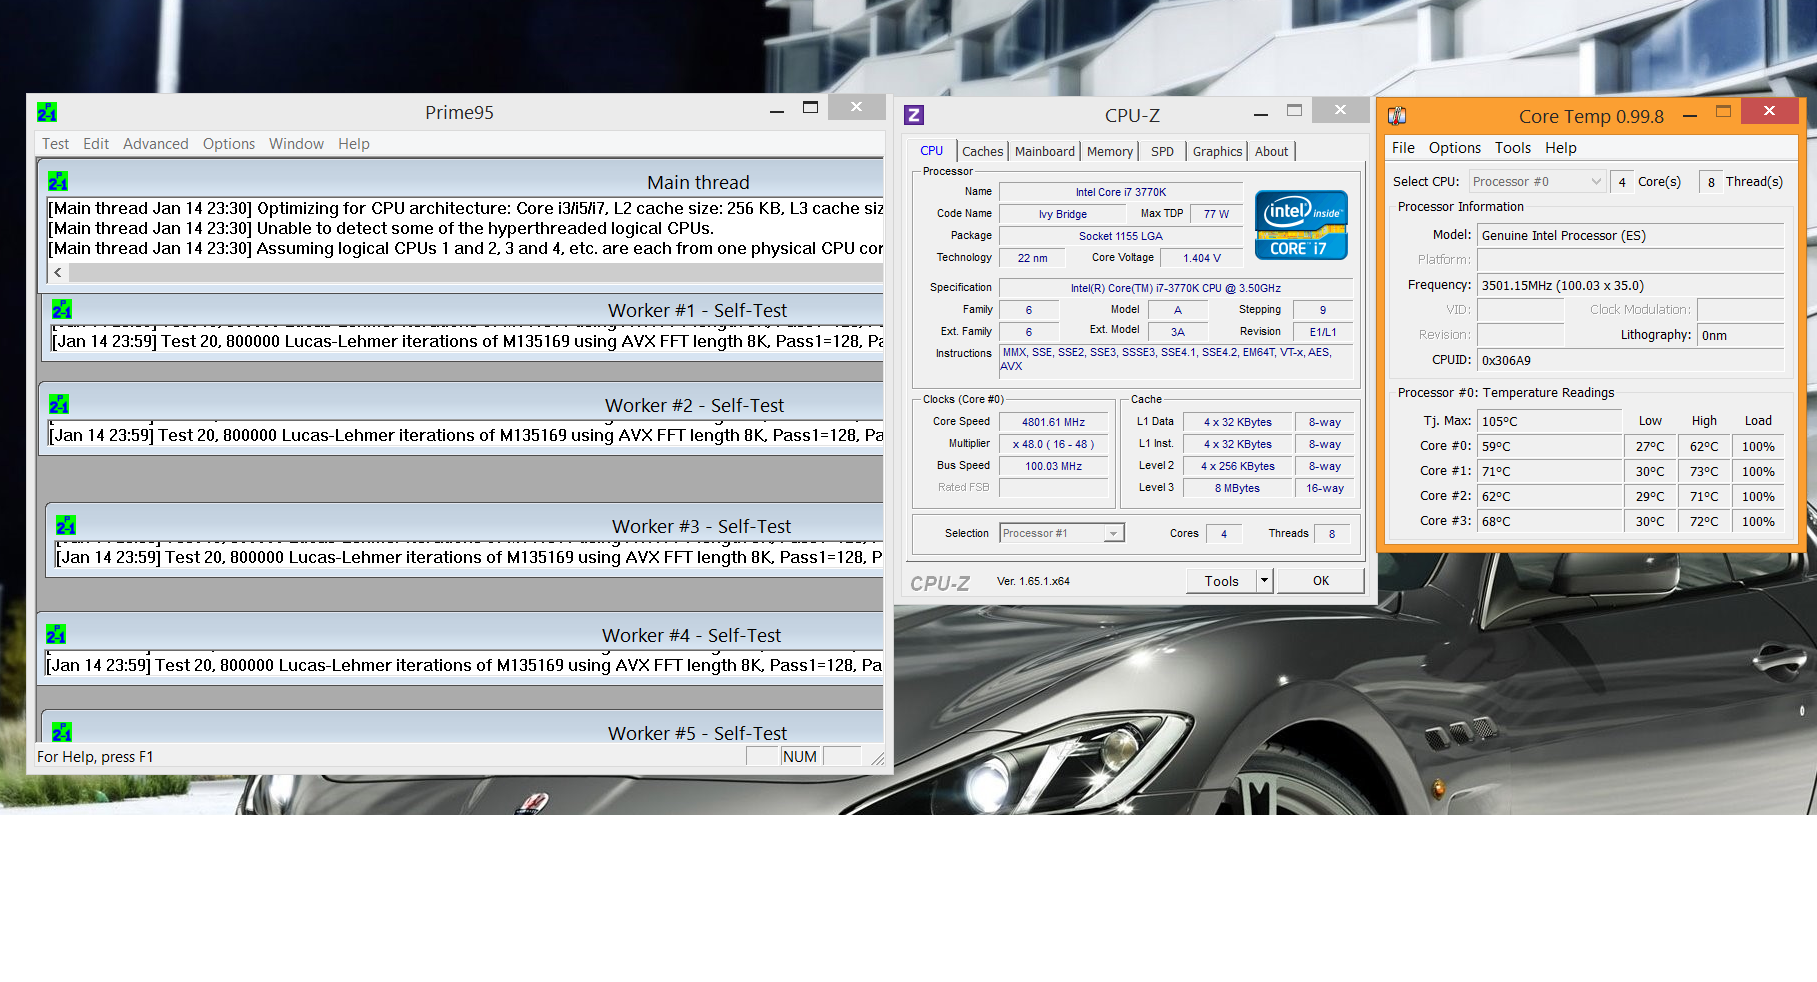Click the Prime95 window resize grip
1817x982 pixels.
coord(877,759)
